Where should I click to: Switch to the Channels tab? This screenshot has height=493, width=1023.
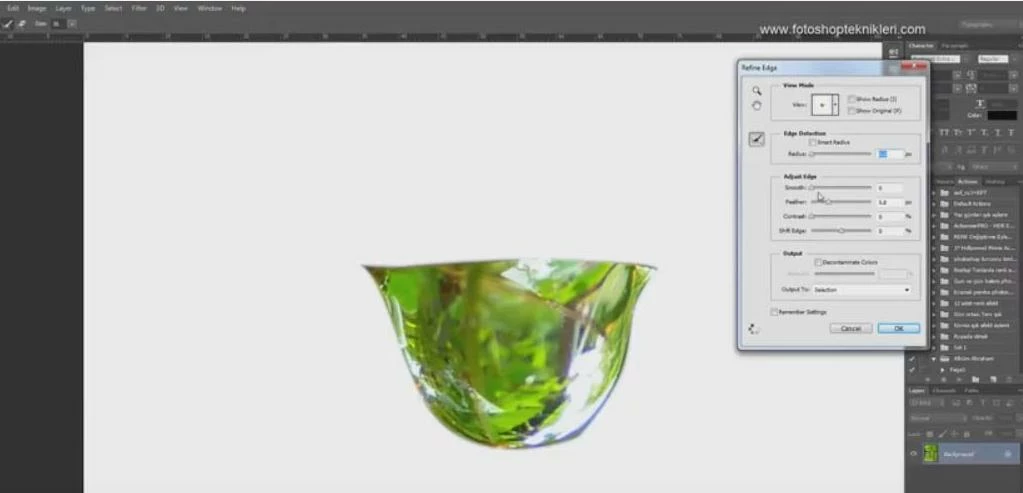pyautogui.click(x=943, y=391)
